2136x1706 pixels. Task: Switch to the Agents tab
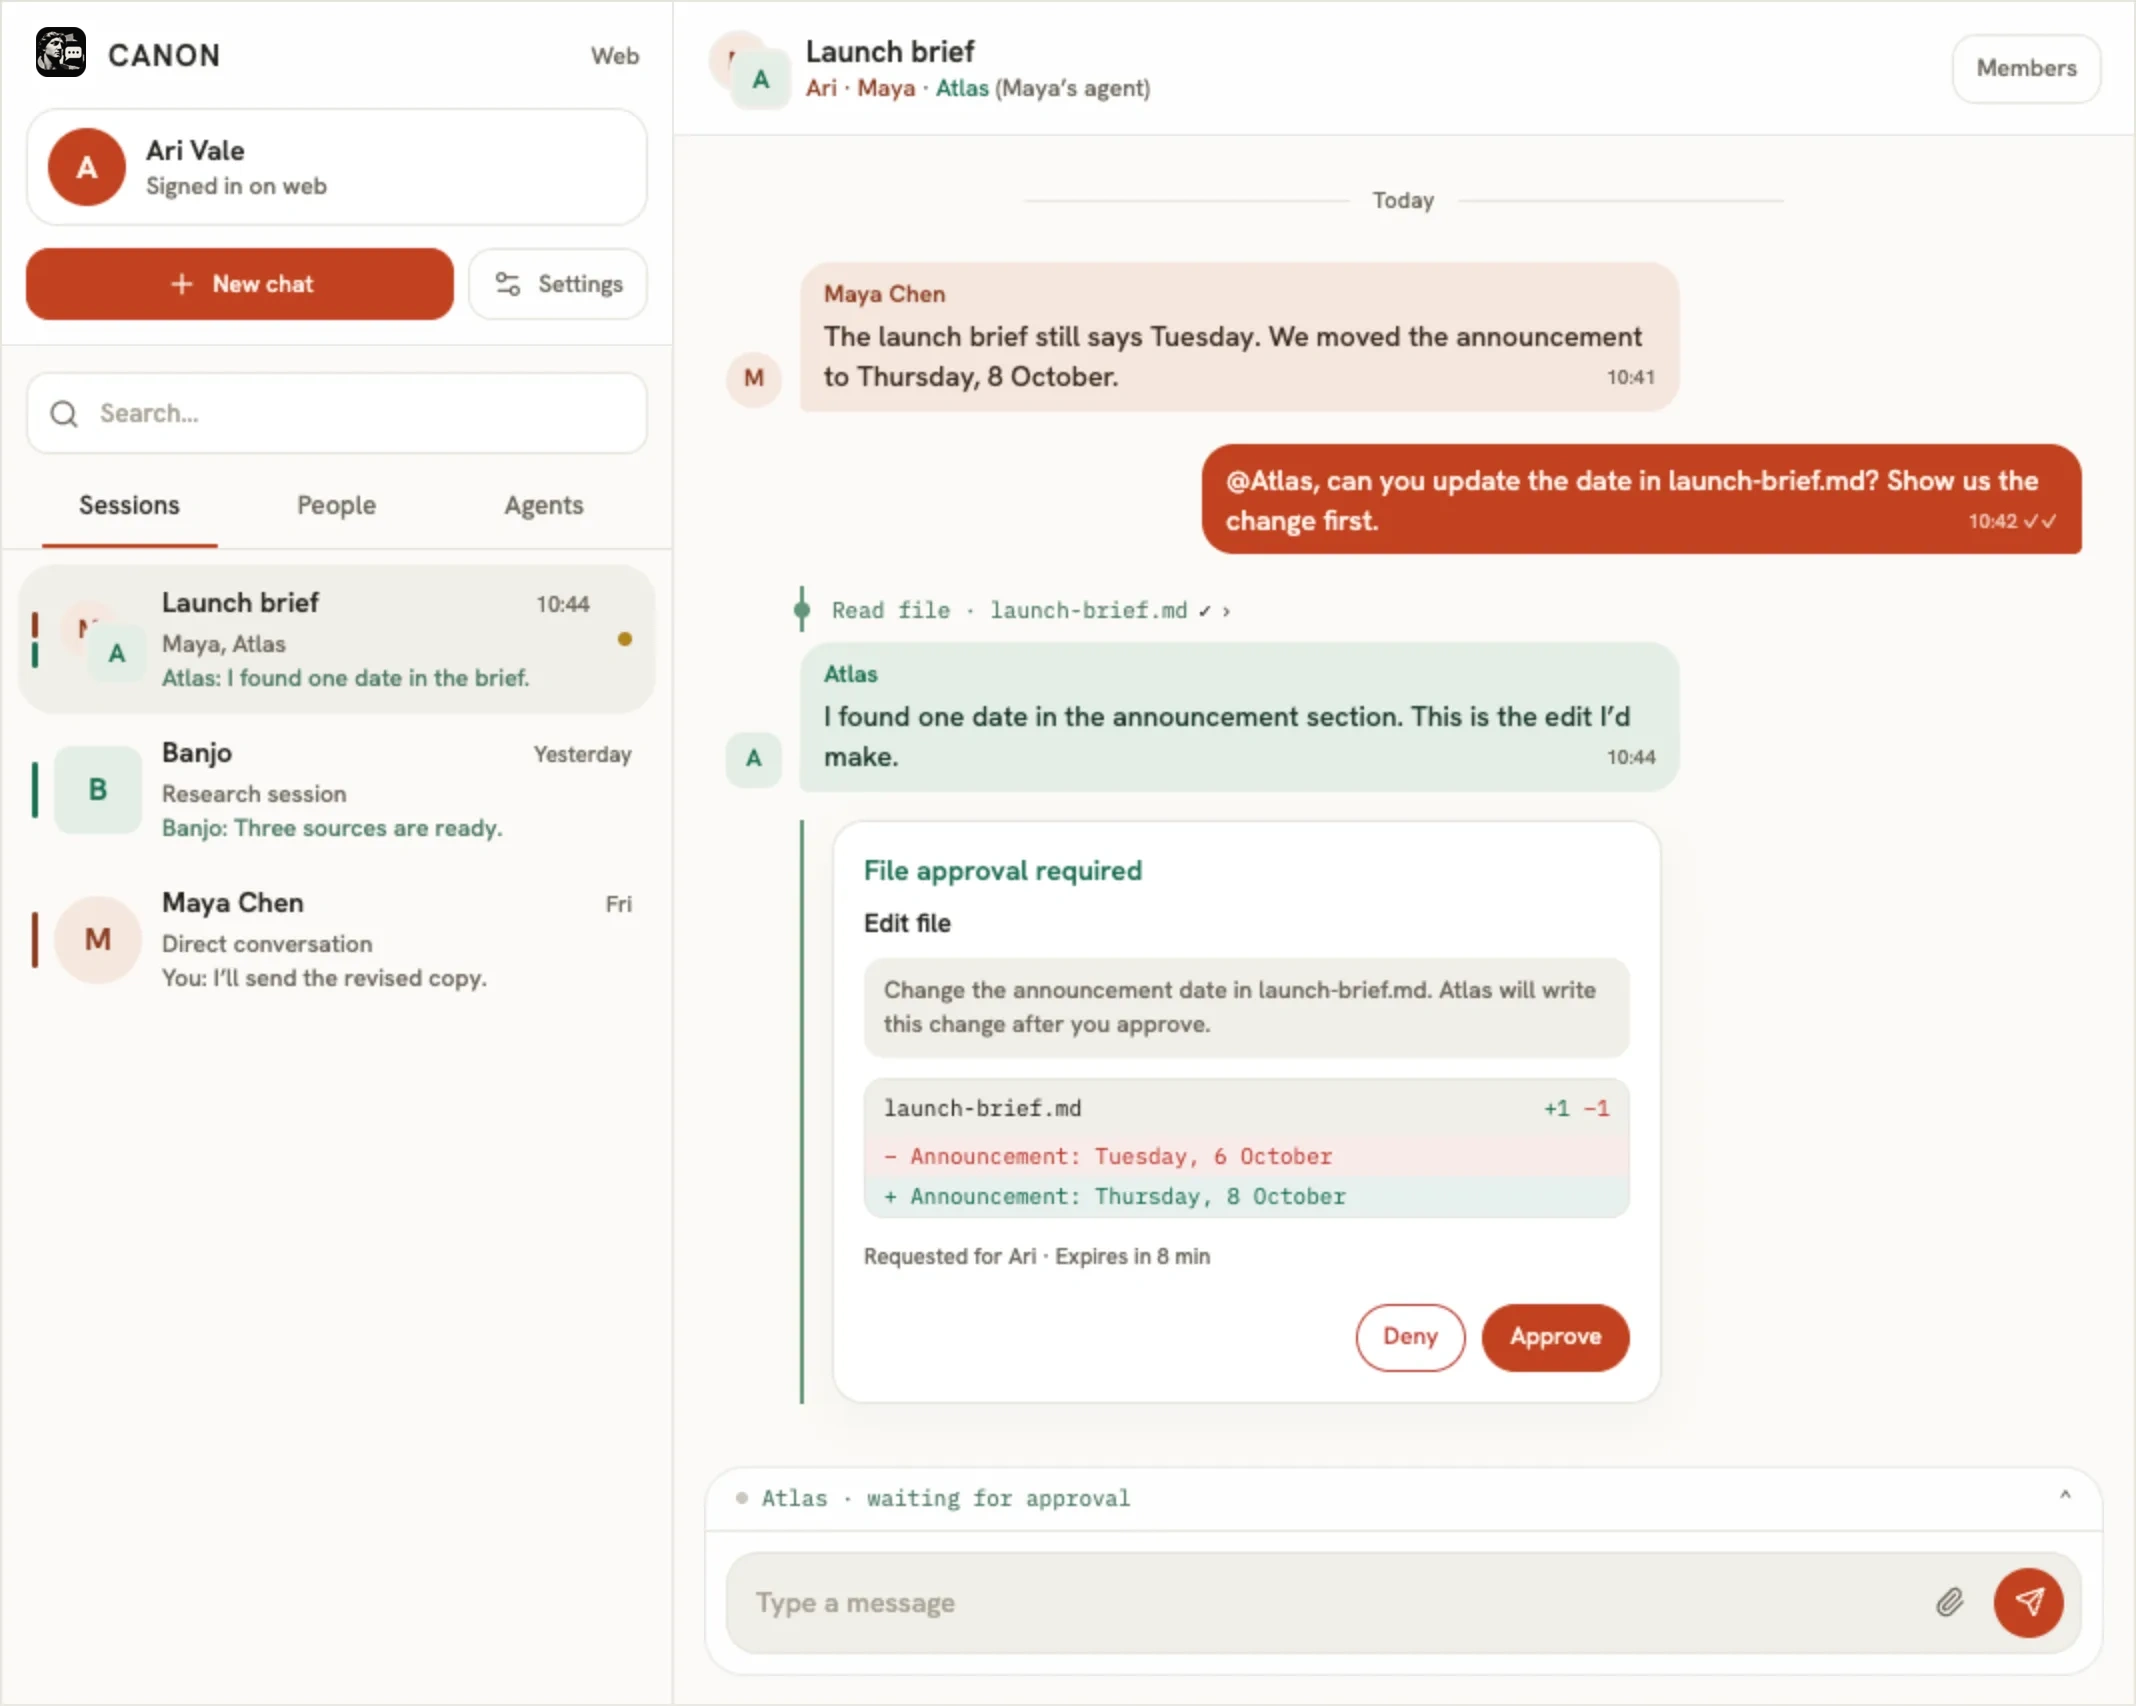[x=543, y=505]
